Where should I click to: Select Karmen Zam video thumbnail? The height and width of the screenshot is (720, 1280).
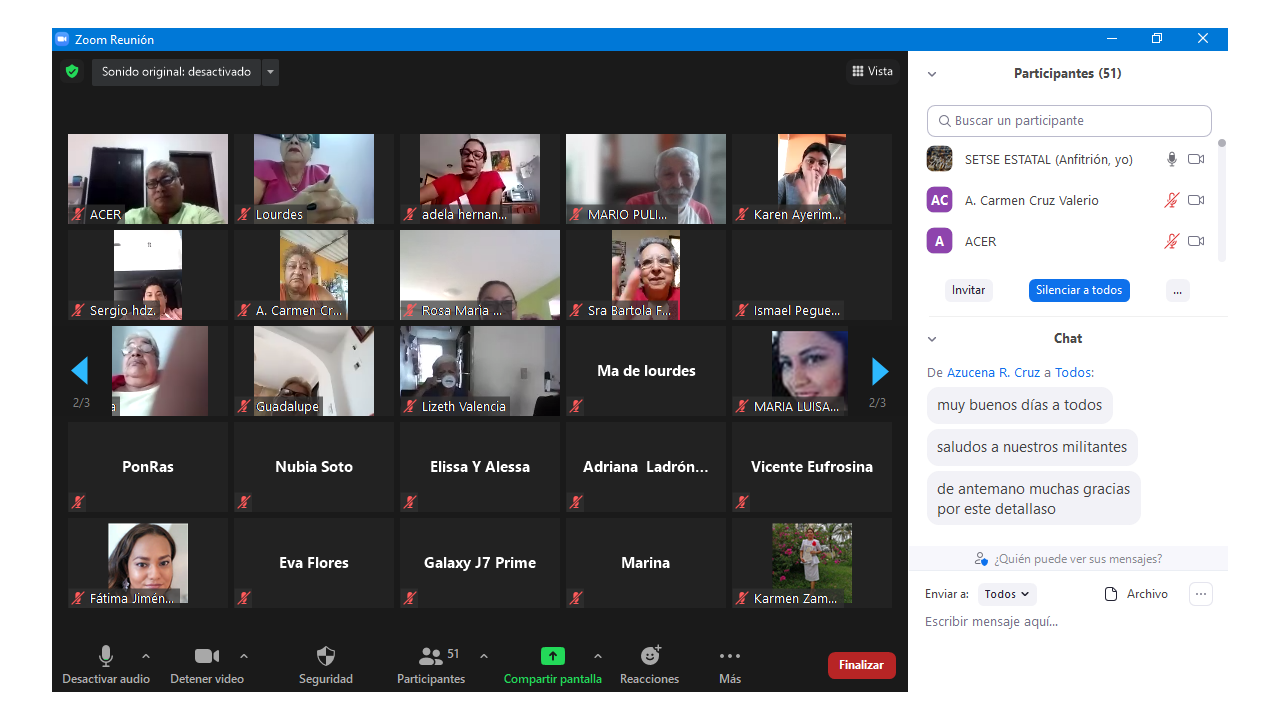[x=812, y=563]
